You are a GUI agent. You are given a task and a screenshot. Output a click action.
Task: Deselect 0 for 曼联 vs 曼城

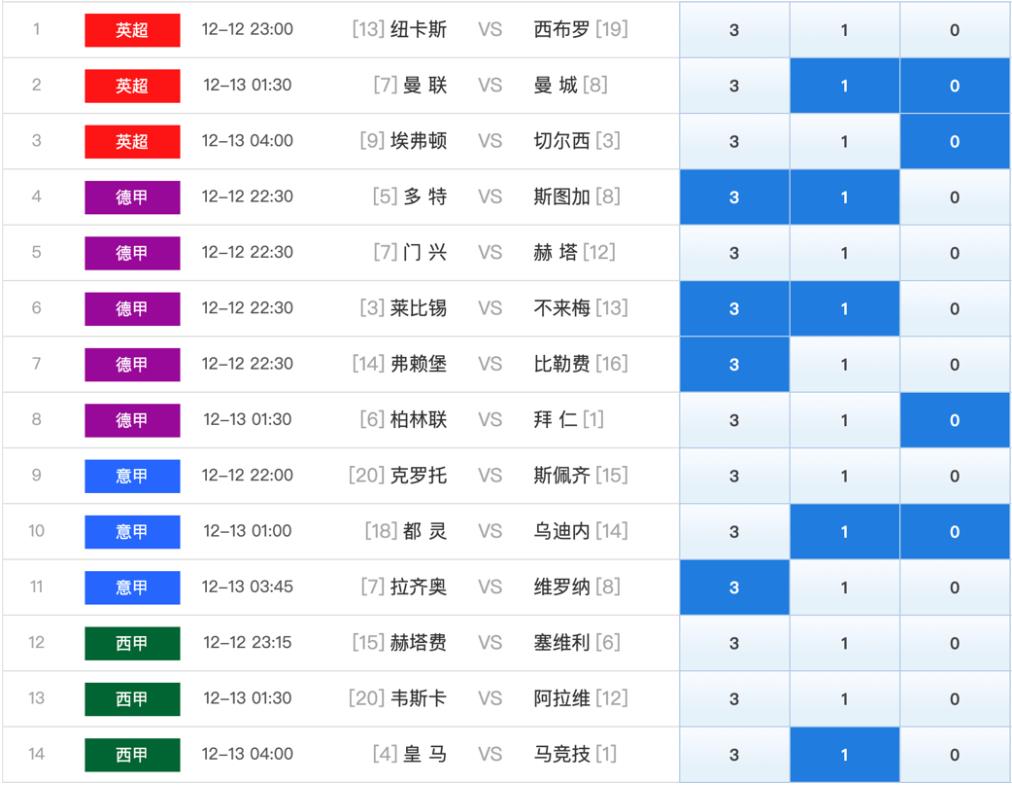pos(955,85)
